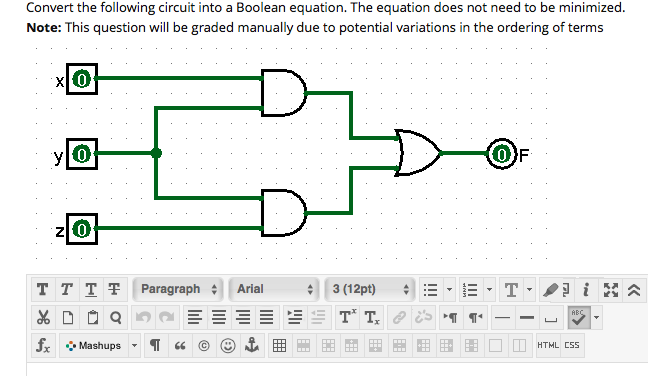648x376 pixels.
Task: Insert thin horizontal line
Action: [x=502, y=318]
